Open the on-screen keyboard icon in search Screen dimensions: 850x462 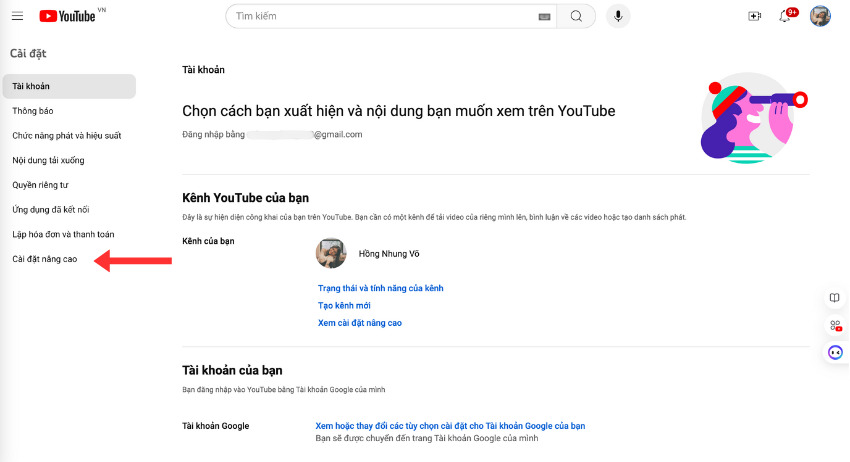pyautogui.click(x=544, y=17)
